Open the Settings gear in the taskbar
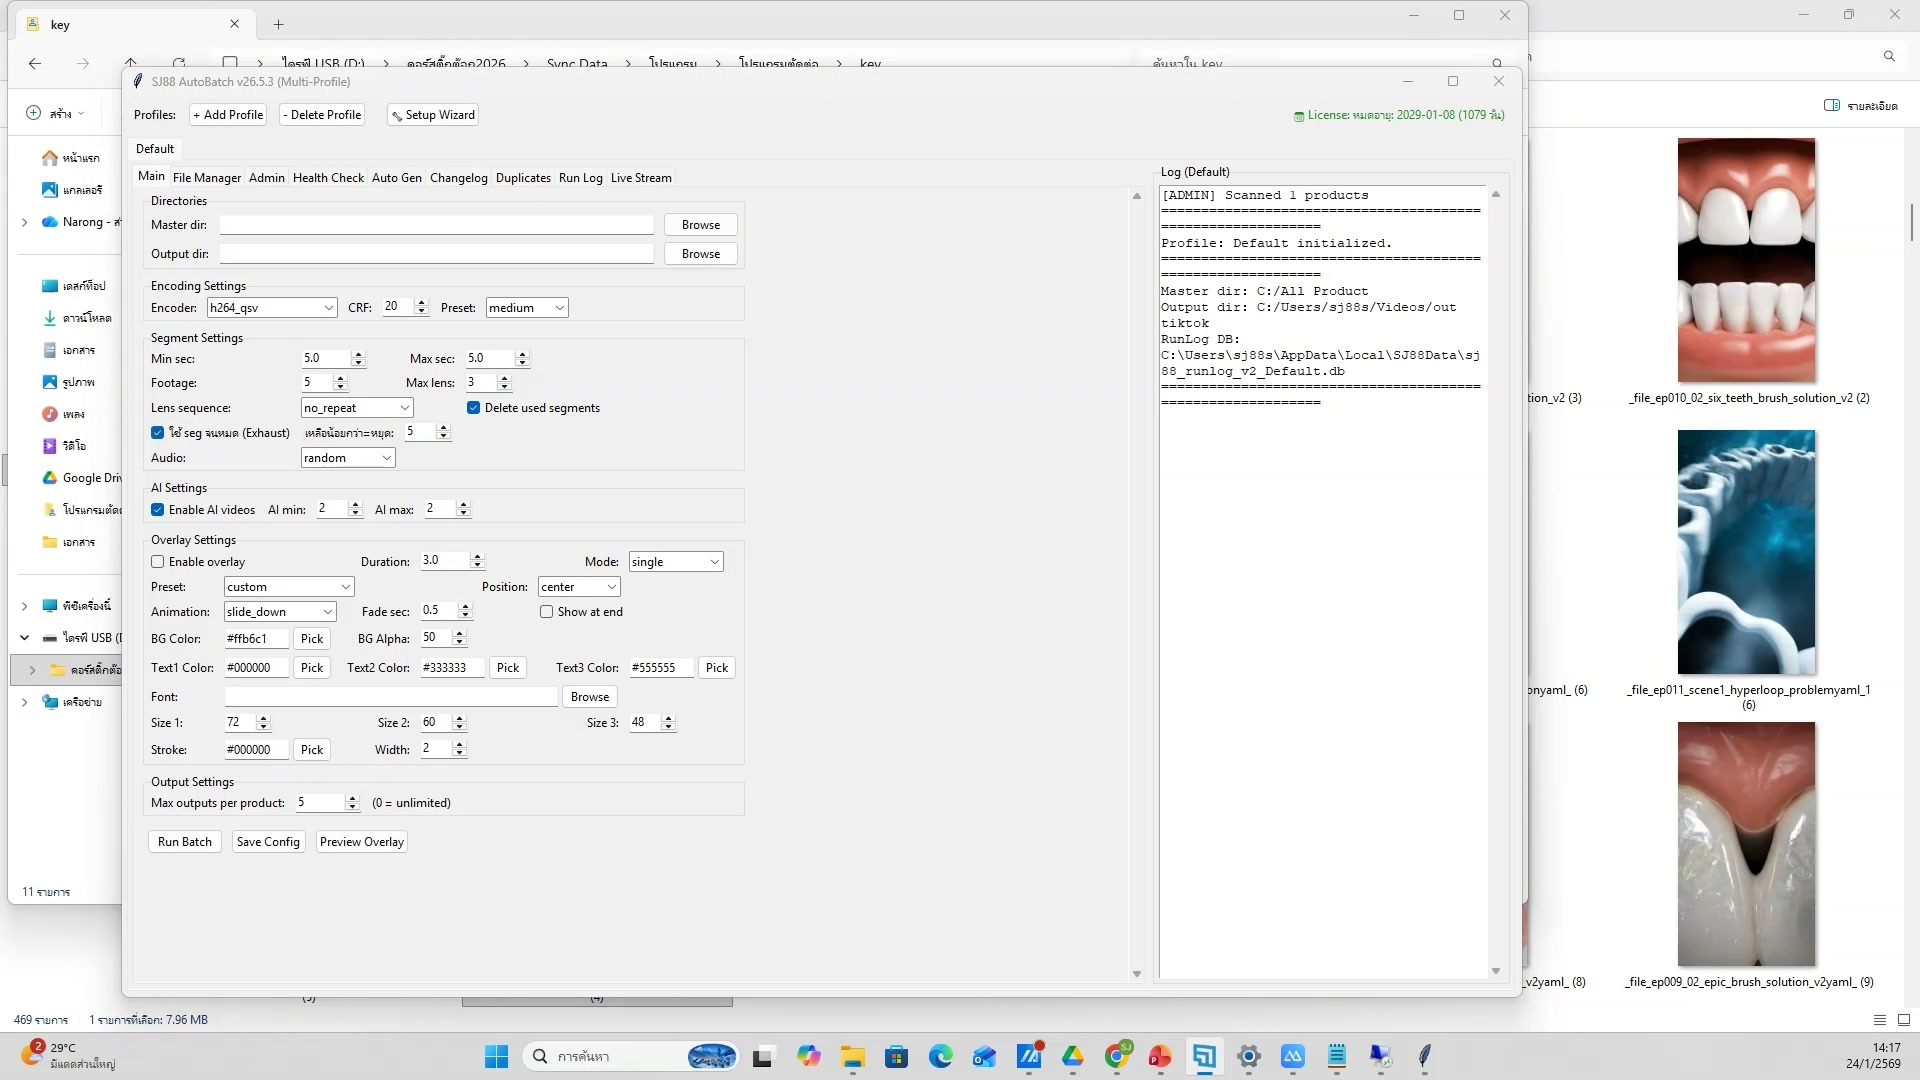Viewport: 1920px width, 1080px height. 1248,1056
